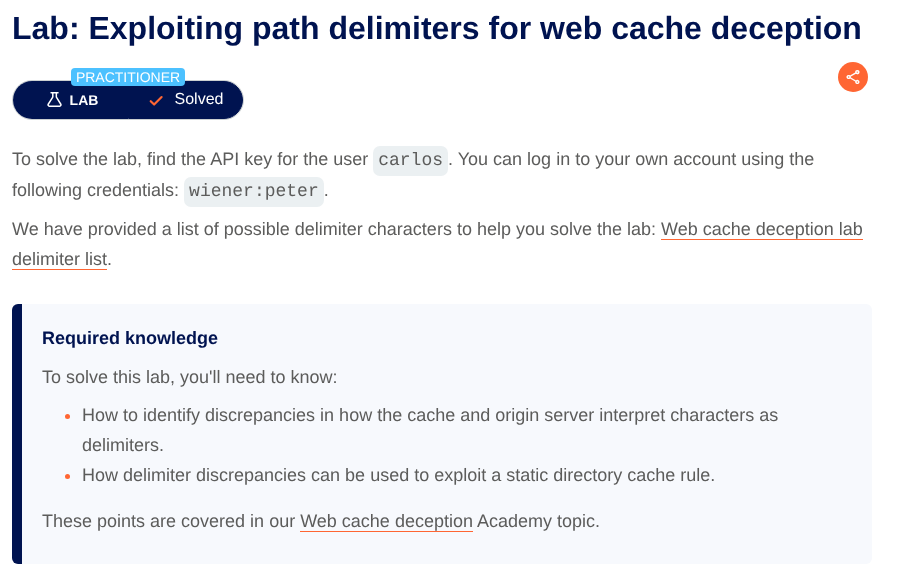Click the carlos username code snippet
The height and width of the screenshot is (577, 905).
coord(410,160)
